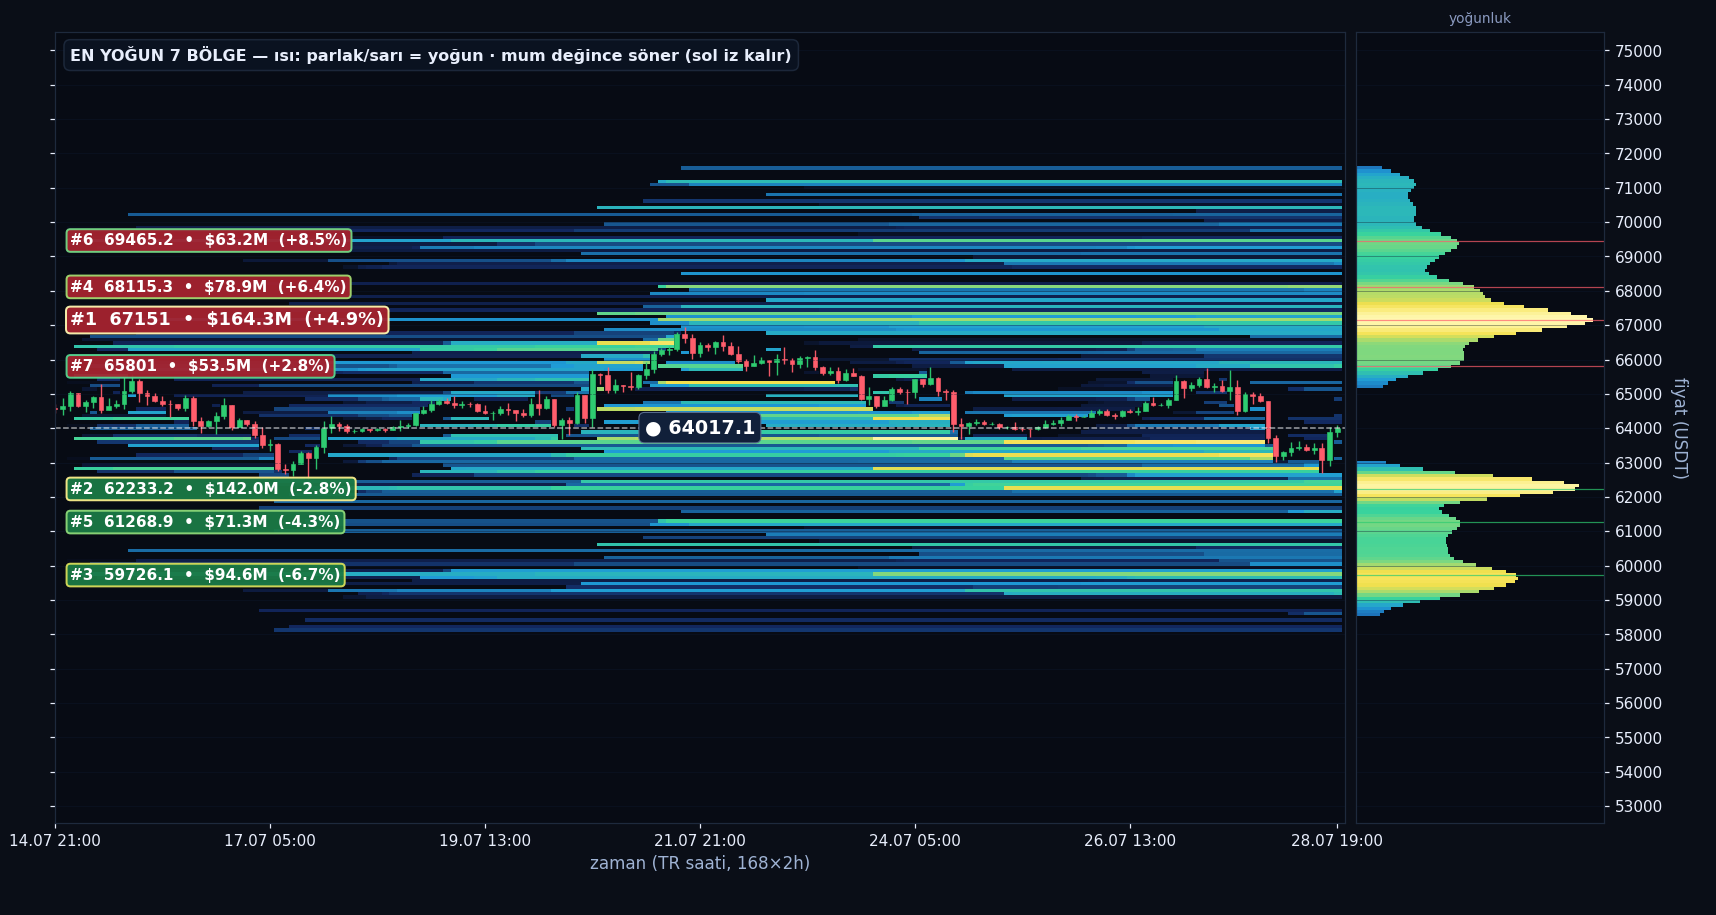The width and height of the screenshot is (1716, 915).
Task: Click the #5 61268.9 $71.3M zone label
Action: click(x=205, y=522)
